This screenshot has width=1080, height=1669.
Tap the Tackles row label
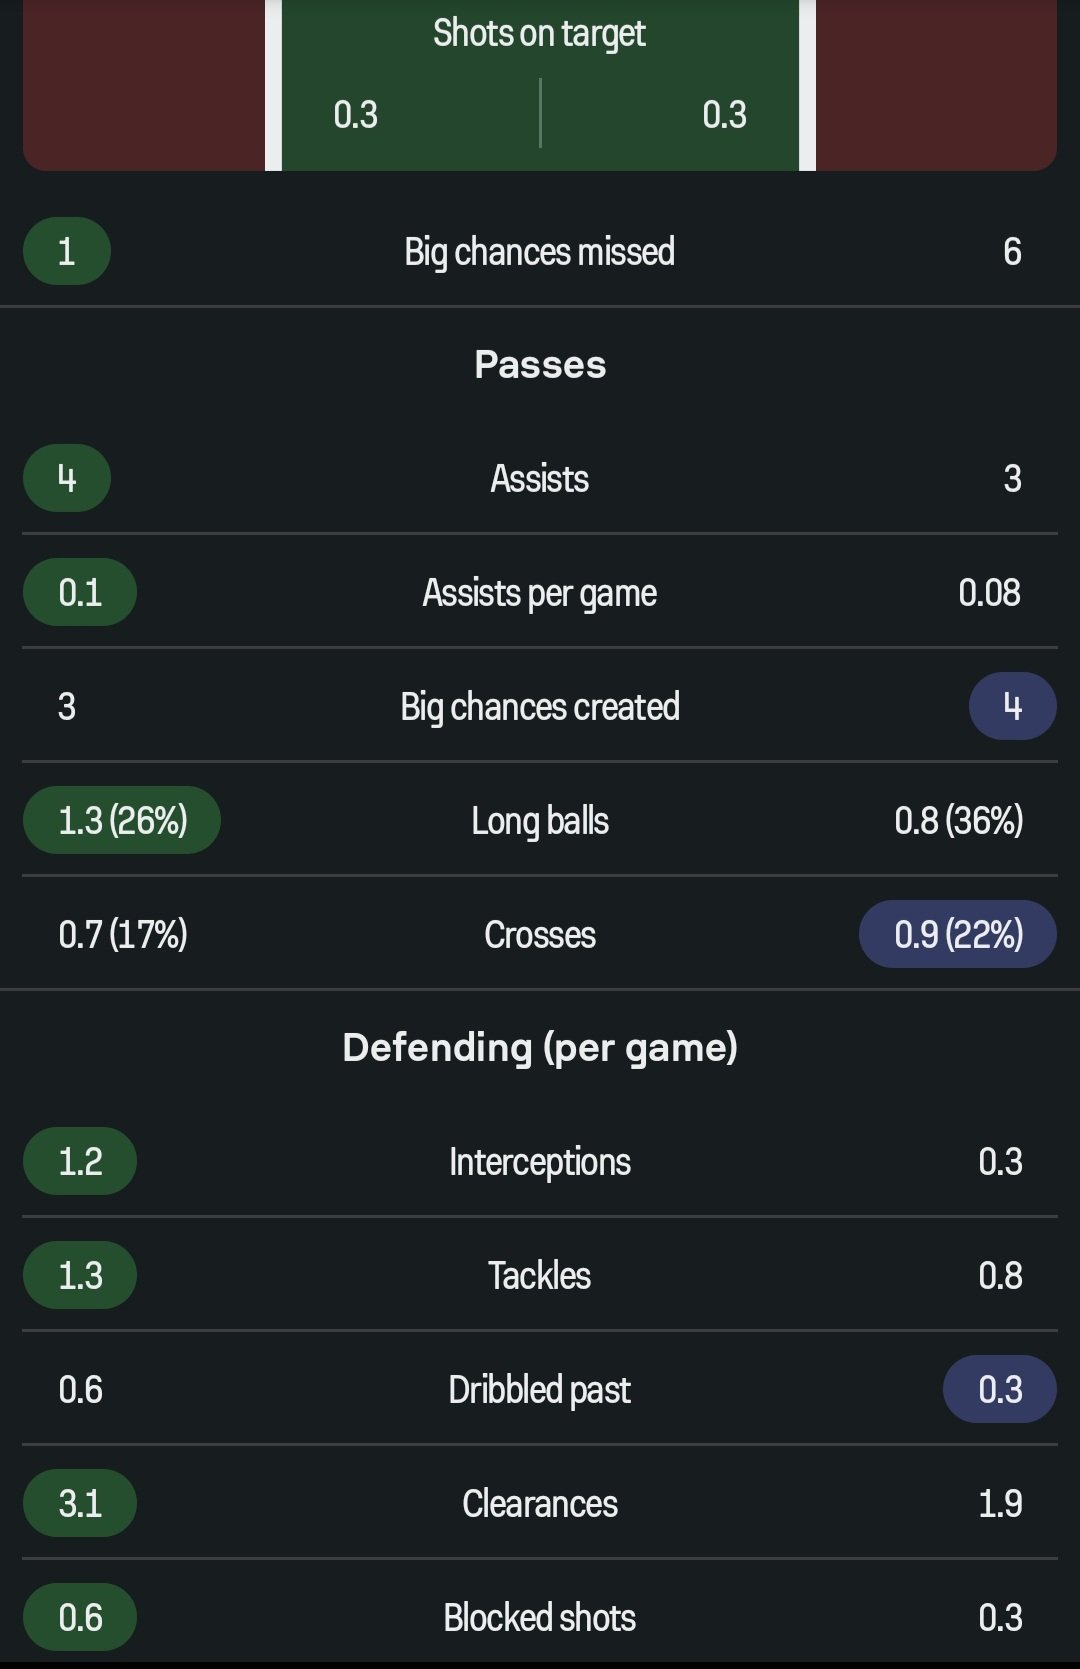tap(539, 1276)
